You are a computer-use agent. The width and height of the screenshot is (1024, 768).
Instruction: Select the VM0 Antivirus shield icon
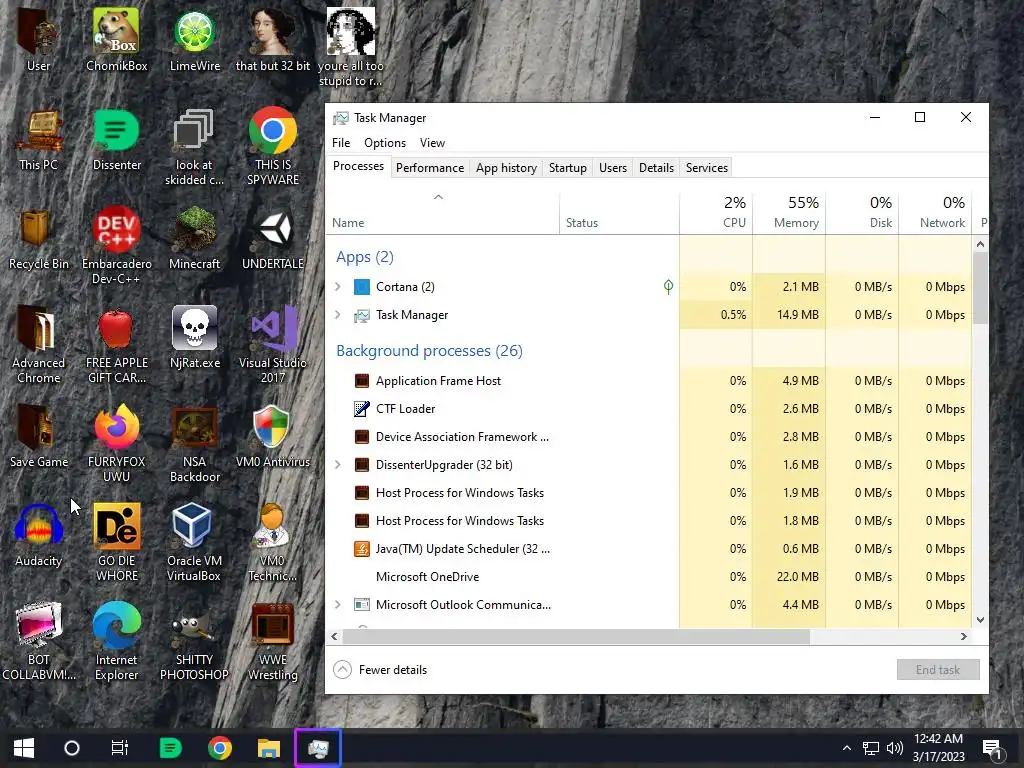273,437
